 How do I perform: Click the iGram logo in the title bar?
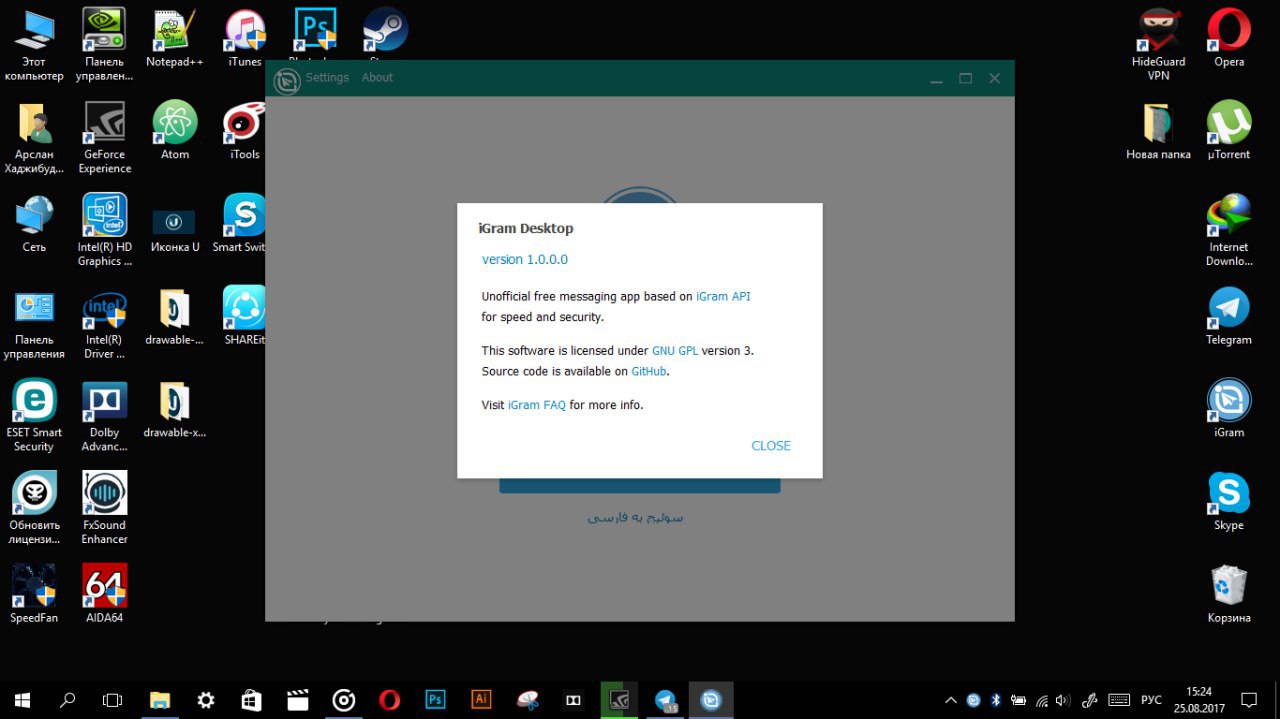click(x=287, y=81)
